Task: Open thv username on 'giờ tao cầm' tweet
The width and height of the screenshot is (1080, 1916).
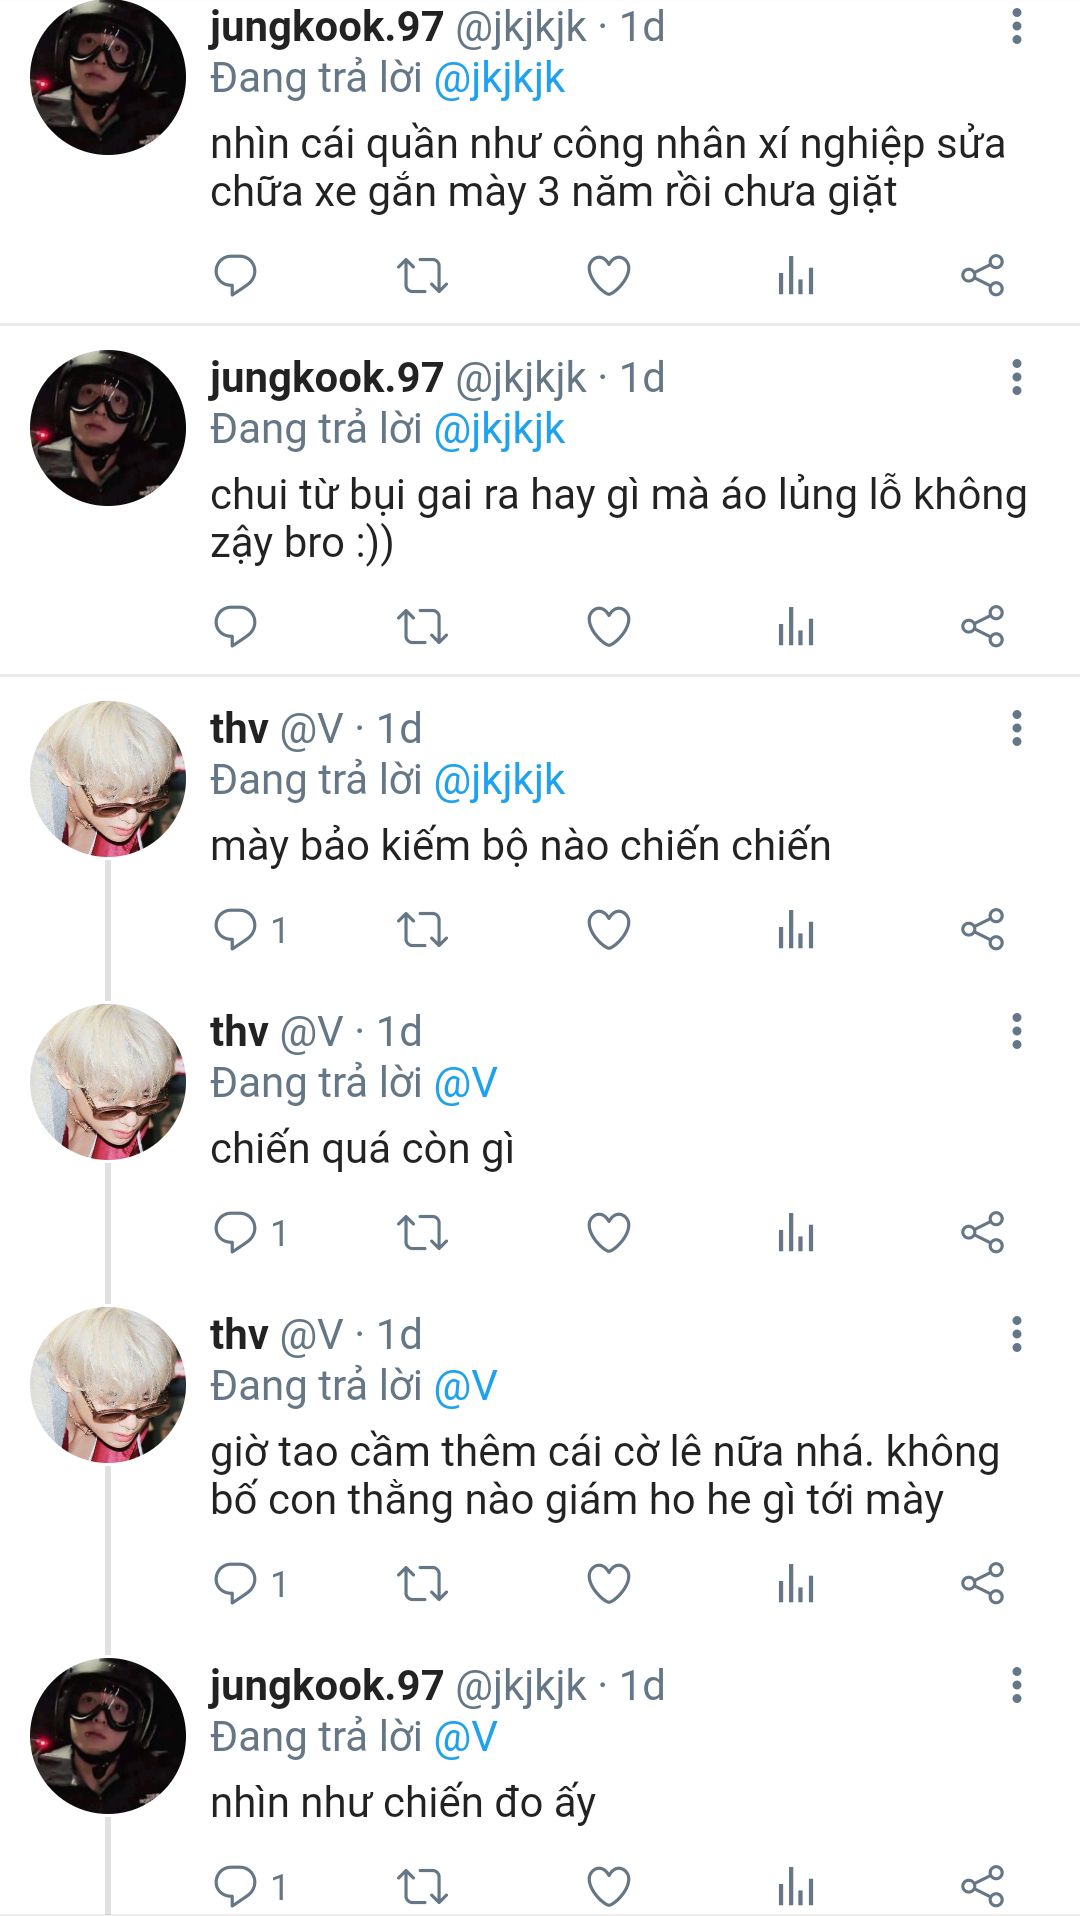Action: [x=239, y=1334]
